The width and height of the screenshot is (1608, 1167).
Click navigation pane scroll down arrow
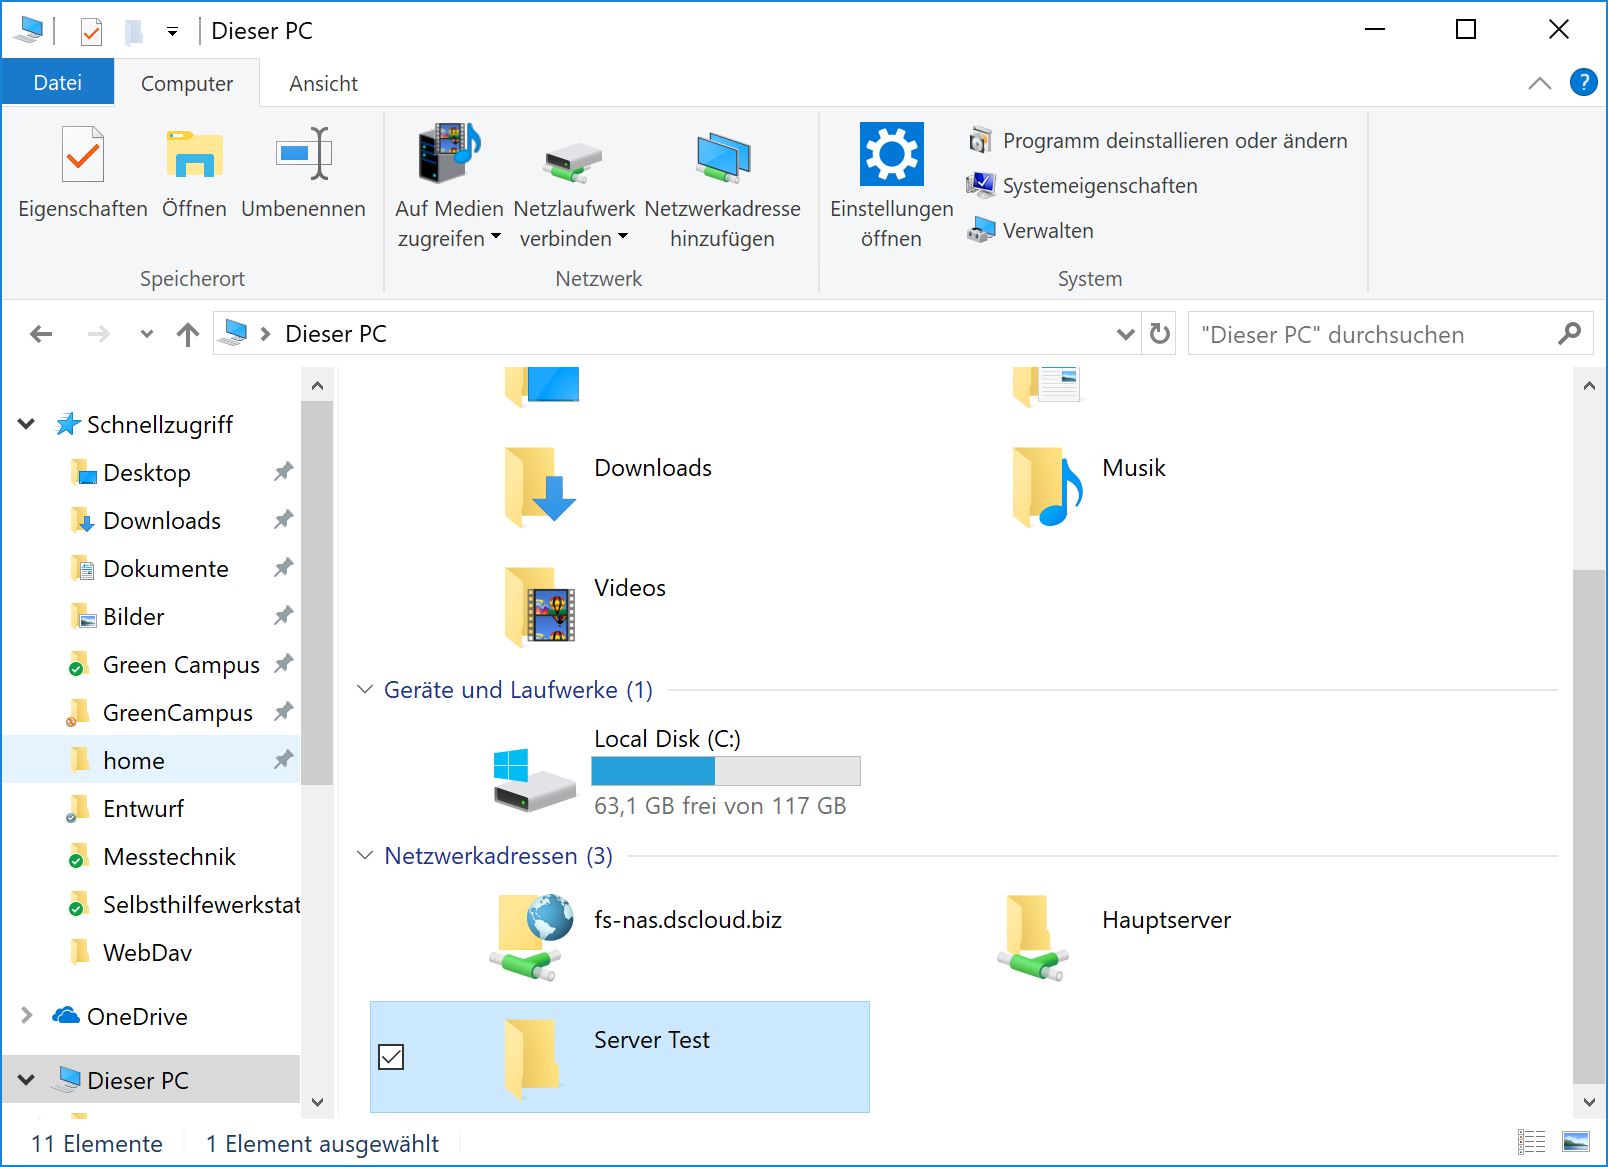coord(317,1102)
